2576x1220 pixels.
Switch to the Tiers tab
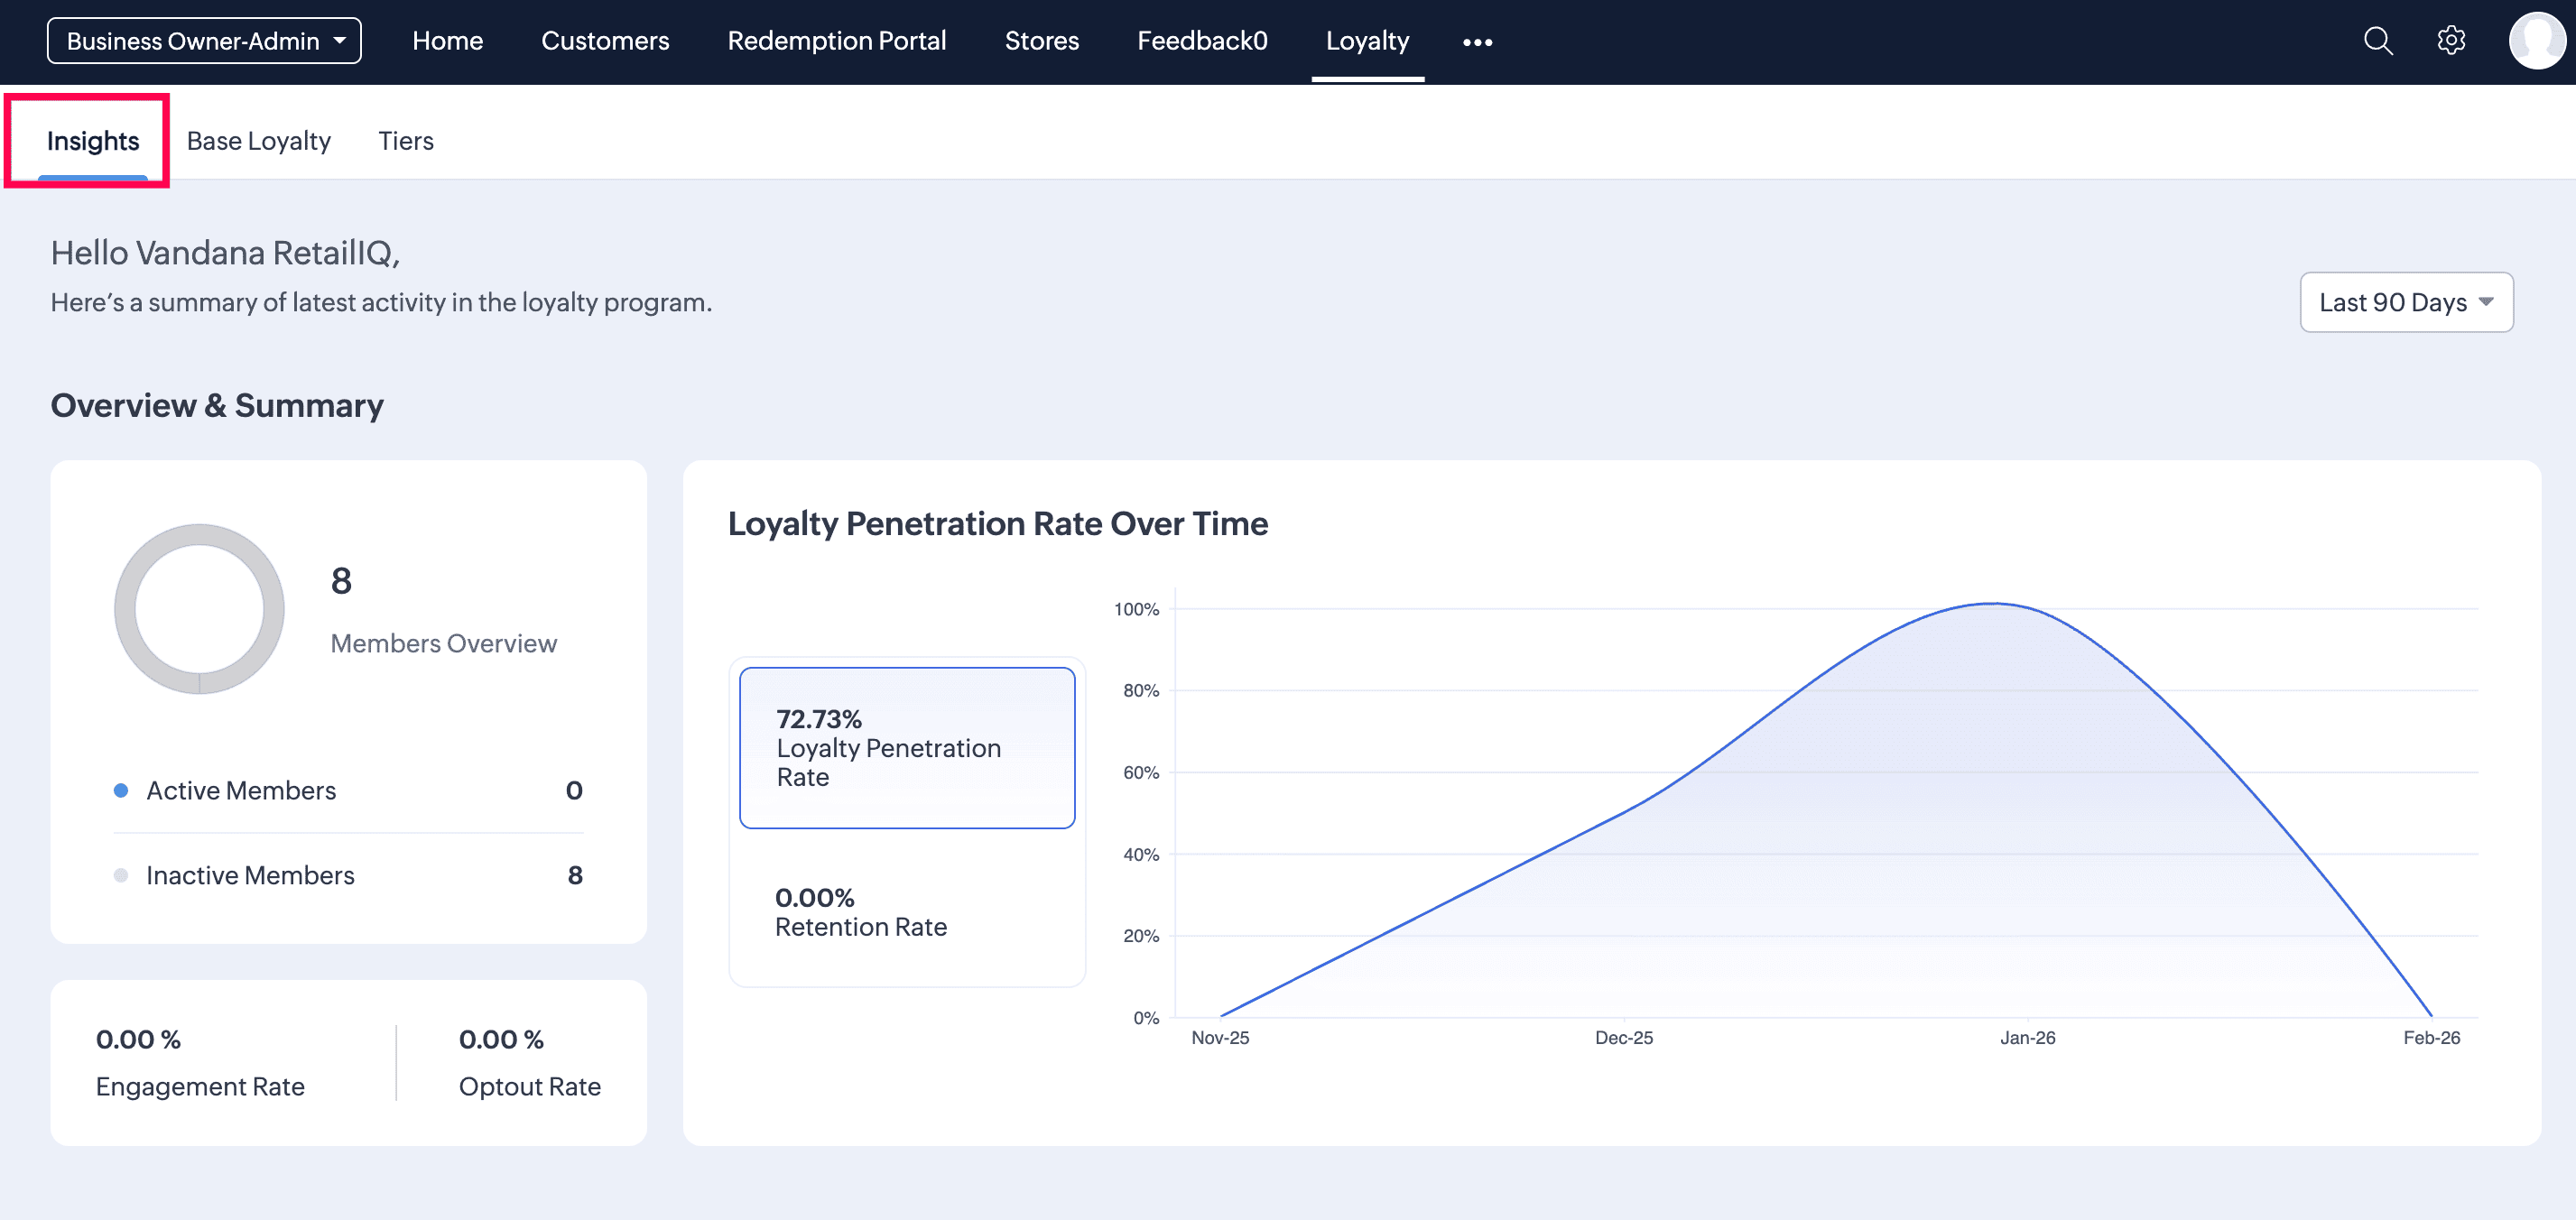pyautogui.click(x=405, y=141)
